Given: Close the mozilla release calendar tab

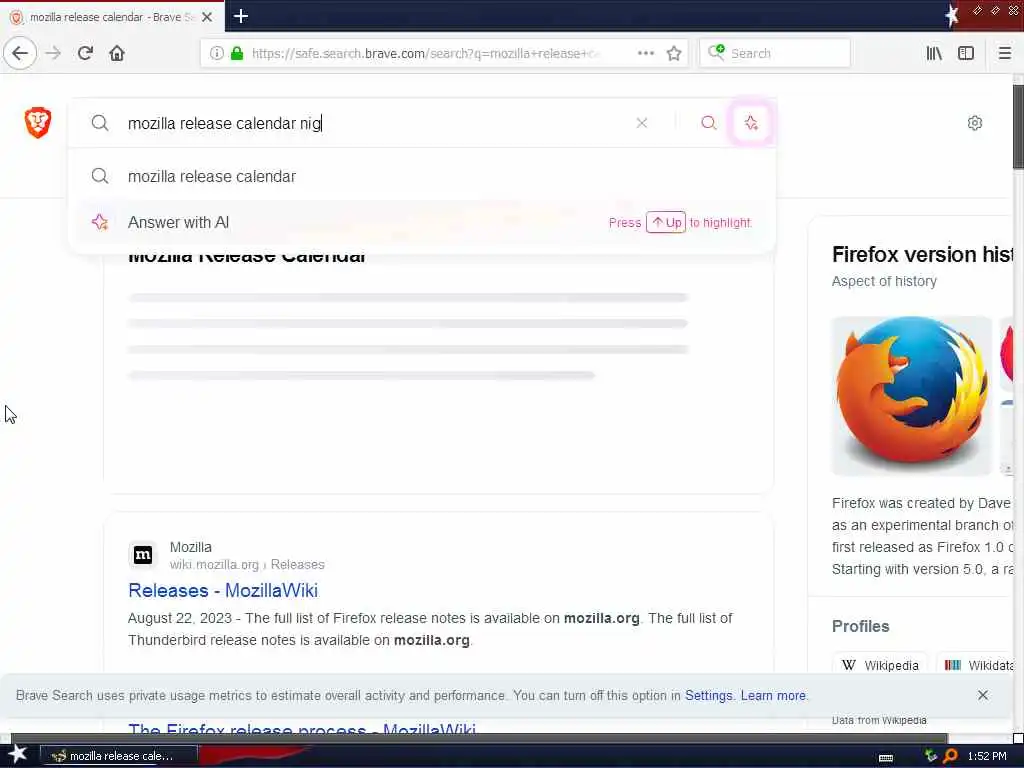Looking at the screenshot, I should point(207,17).
